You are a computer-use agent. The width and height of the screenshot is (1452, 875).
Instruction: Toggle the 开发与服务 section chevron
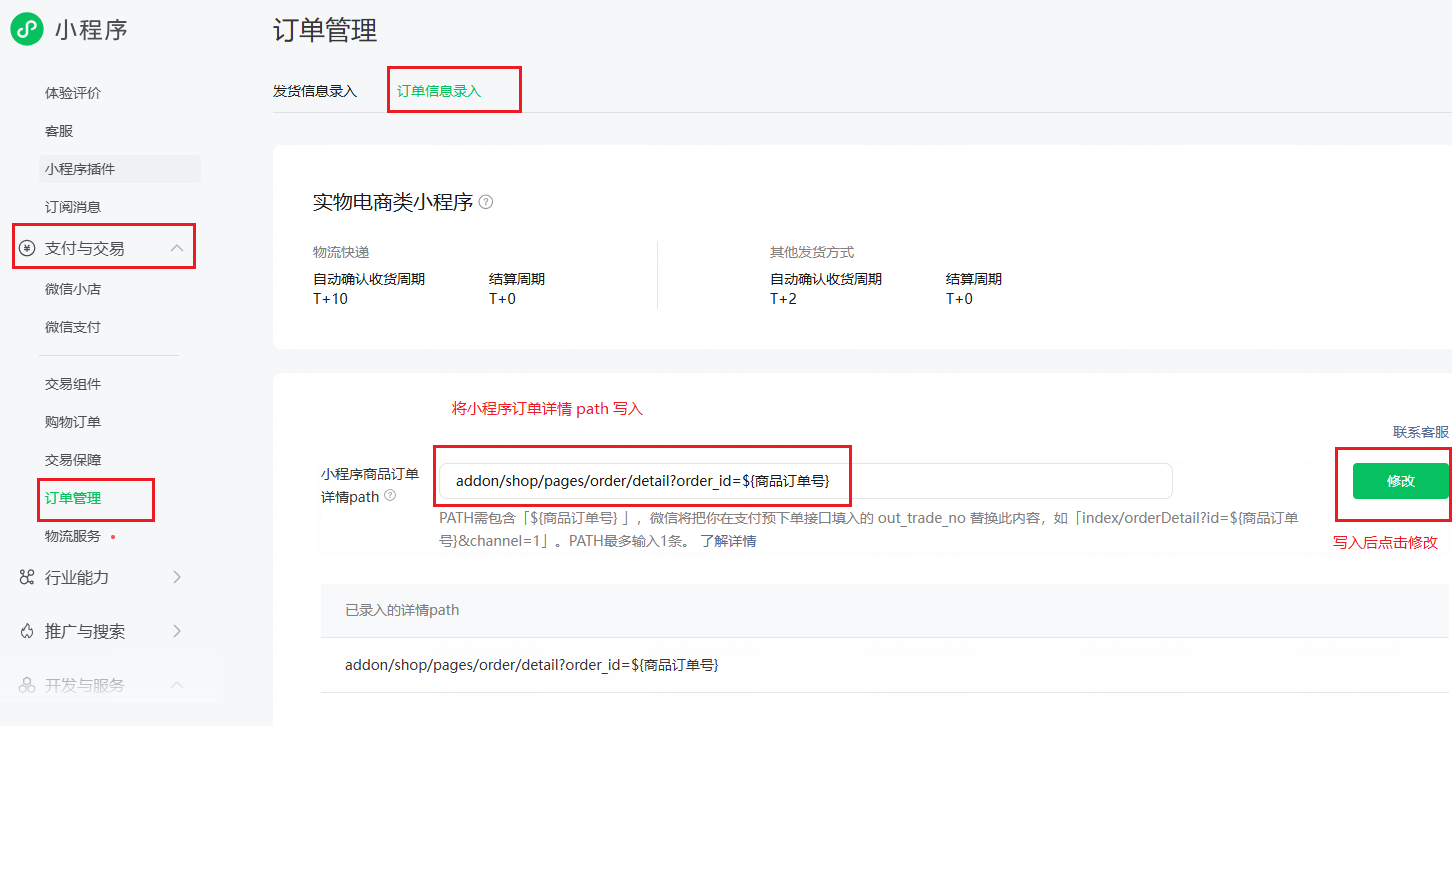pyautogui.click(x=177, y=685)
